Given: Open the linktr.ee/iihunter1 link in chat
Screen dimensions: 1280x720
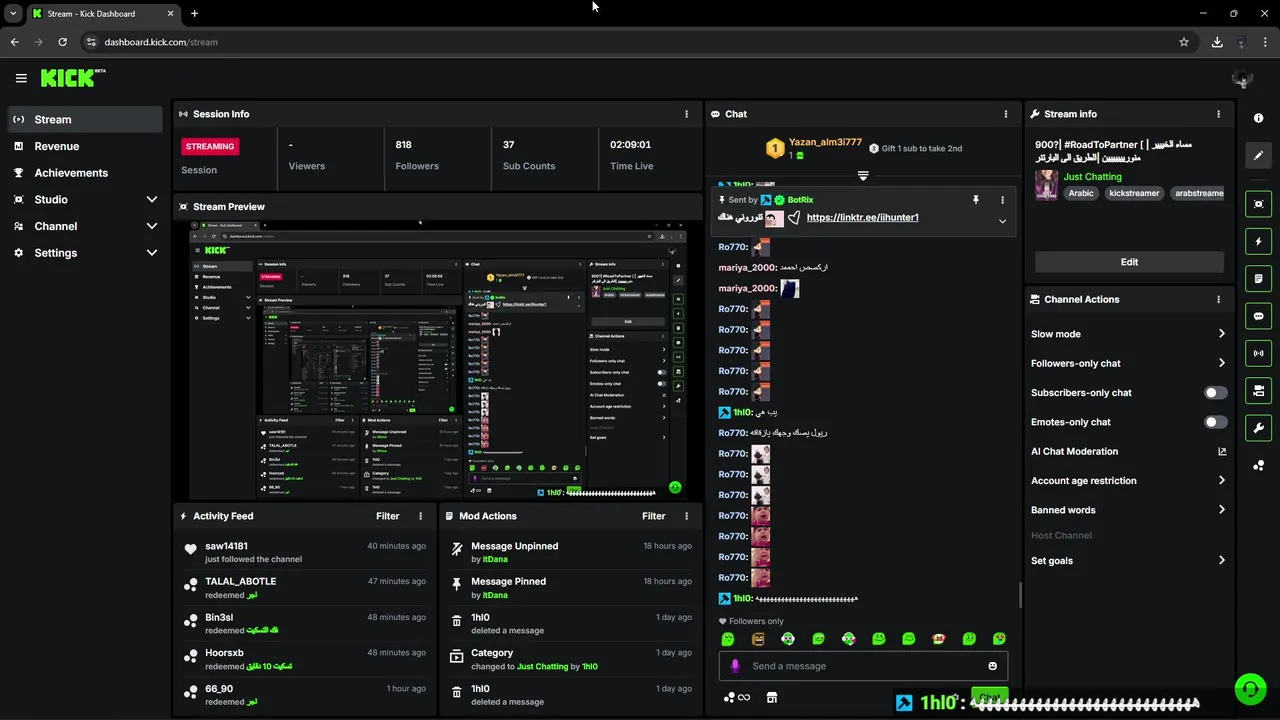Looking at the screenshot, I should pyautogui.click(x=862, y=218).
